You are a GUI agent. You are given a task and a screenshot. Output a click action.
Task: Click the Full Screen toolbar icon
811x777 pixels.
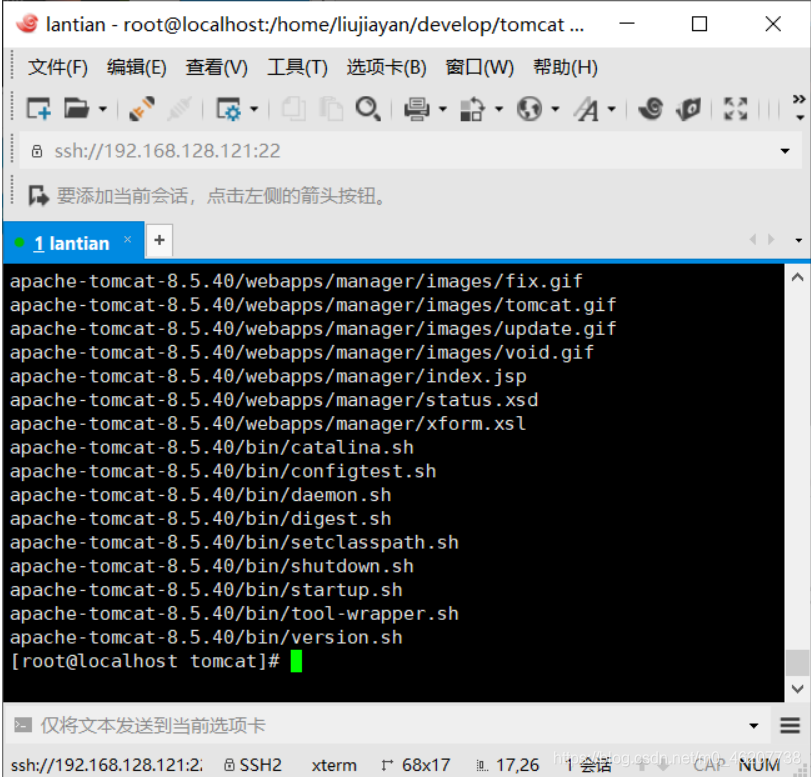(735, 109)
